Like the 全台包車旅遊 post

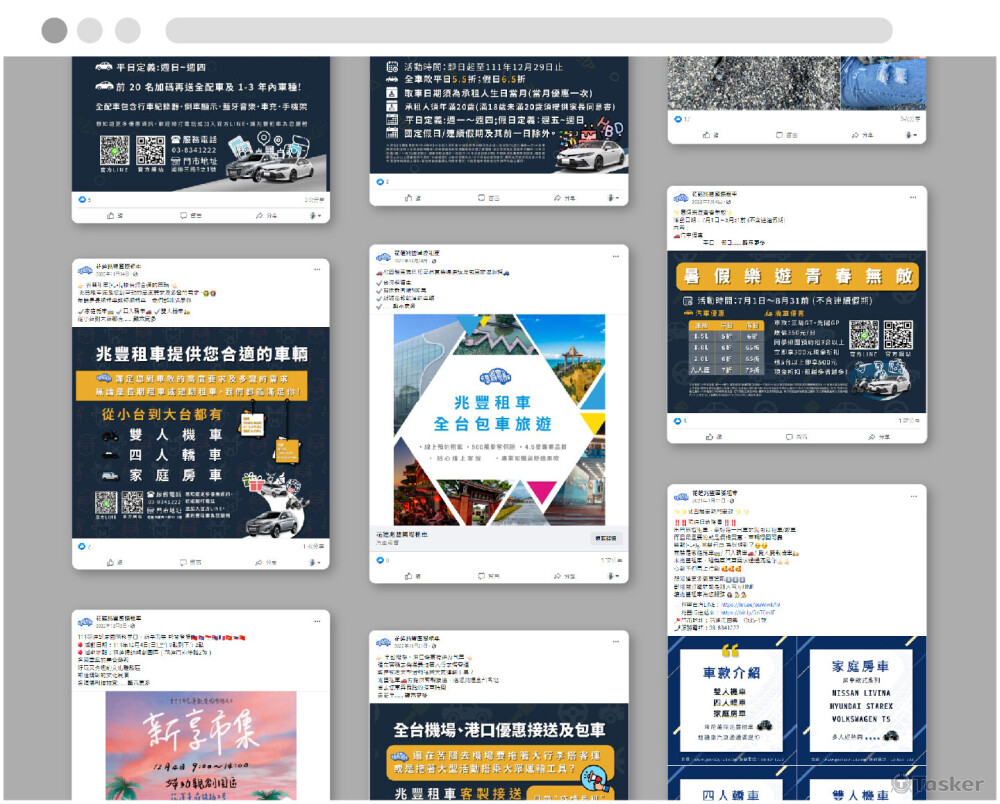413,576
